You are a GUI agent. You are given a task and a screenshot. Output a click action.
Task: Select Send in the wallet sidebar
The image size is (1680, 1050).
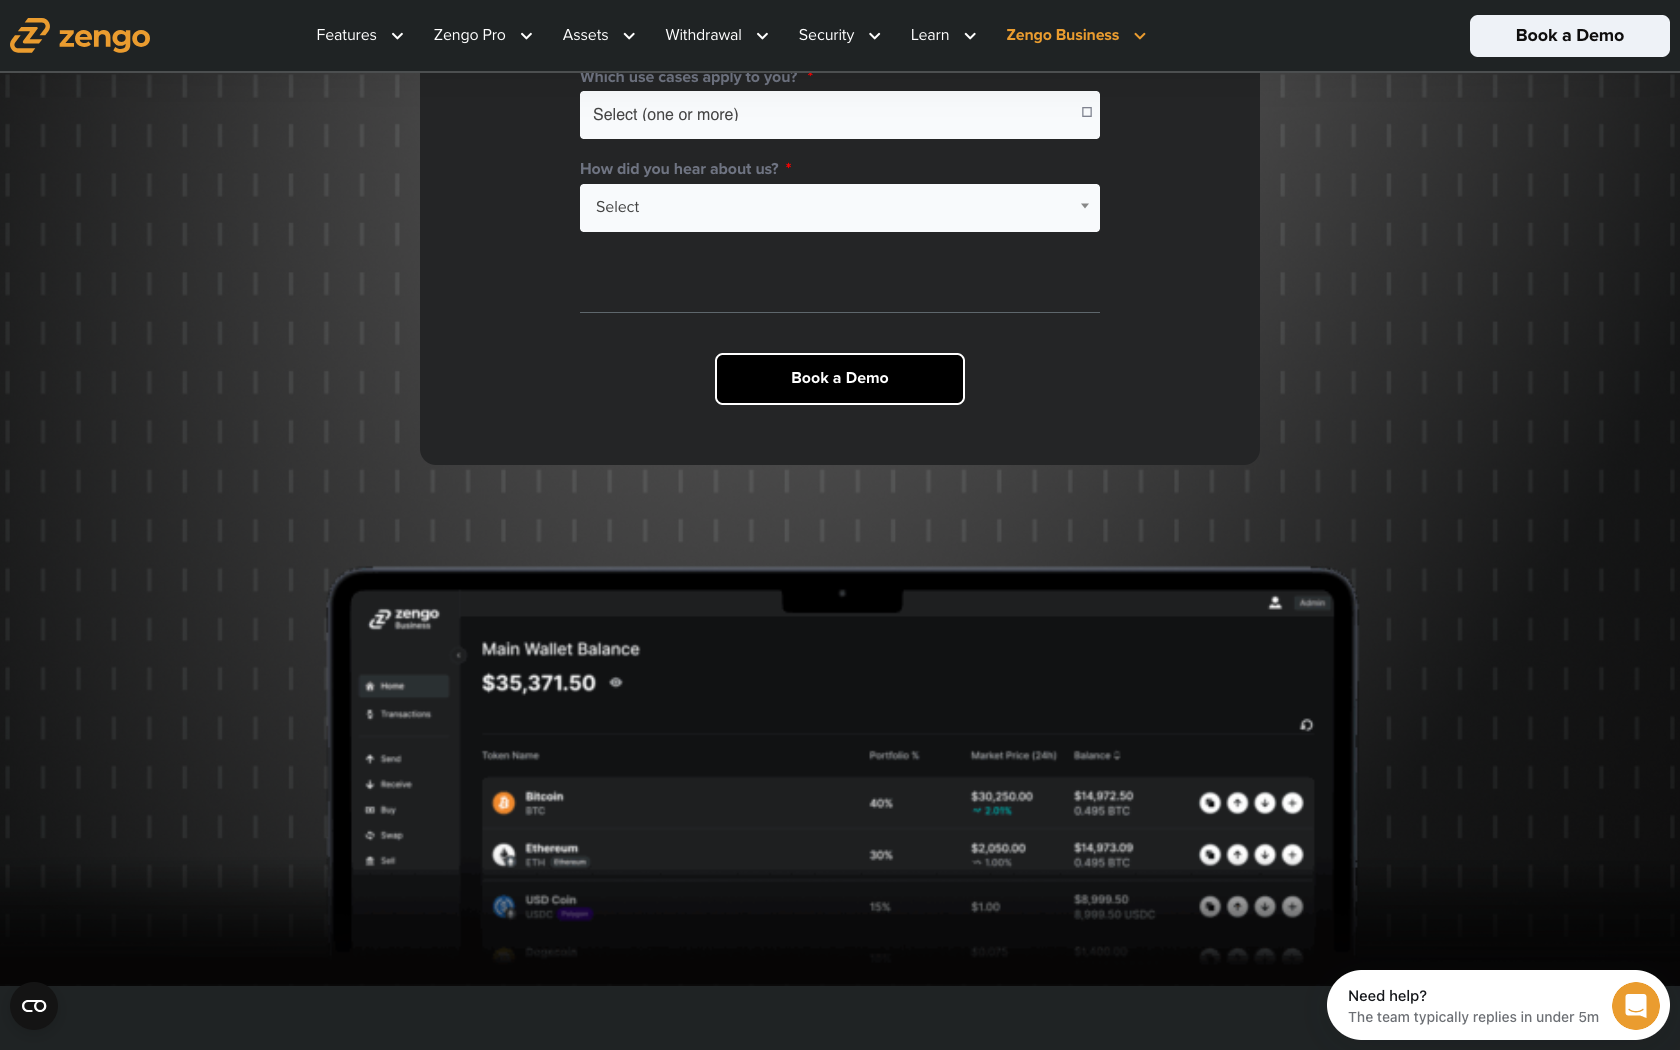coord(389,758)
